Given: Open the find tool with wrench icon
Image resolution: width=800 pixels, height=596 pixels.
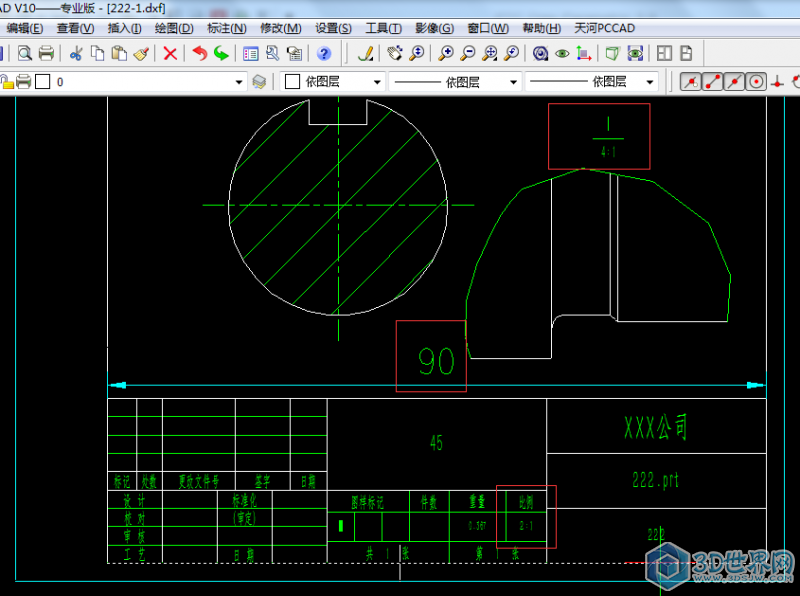Looking at the screenshot, I should 272,53.
